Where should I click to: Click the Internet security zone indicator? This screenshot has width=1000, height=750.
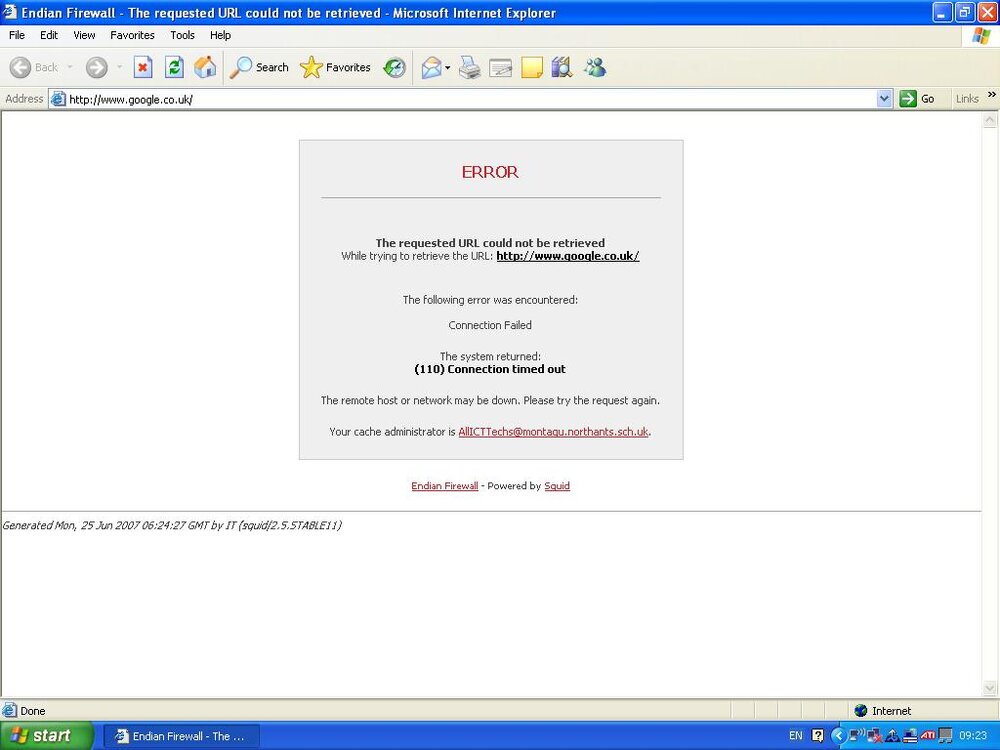click(x=883, y=710)
